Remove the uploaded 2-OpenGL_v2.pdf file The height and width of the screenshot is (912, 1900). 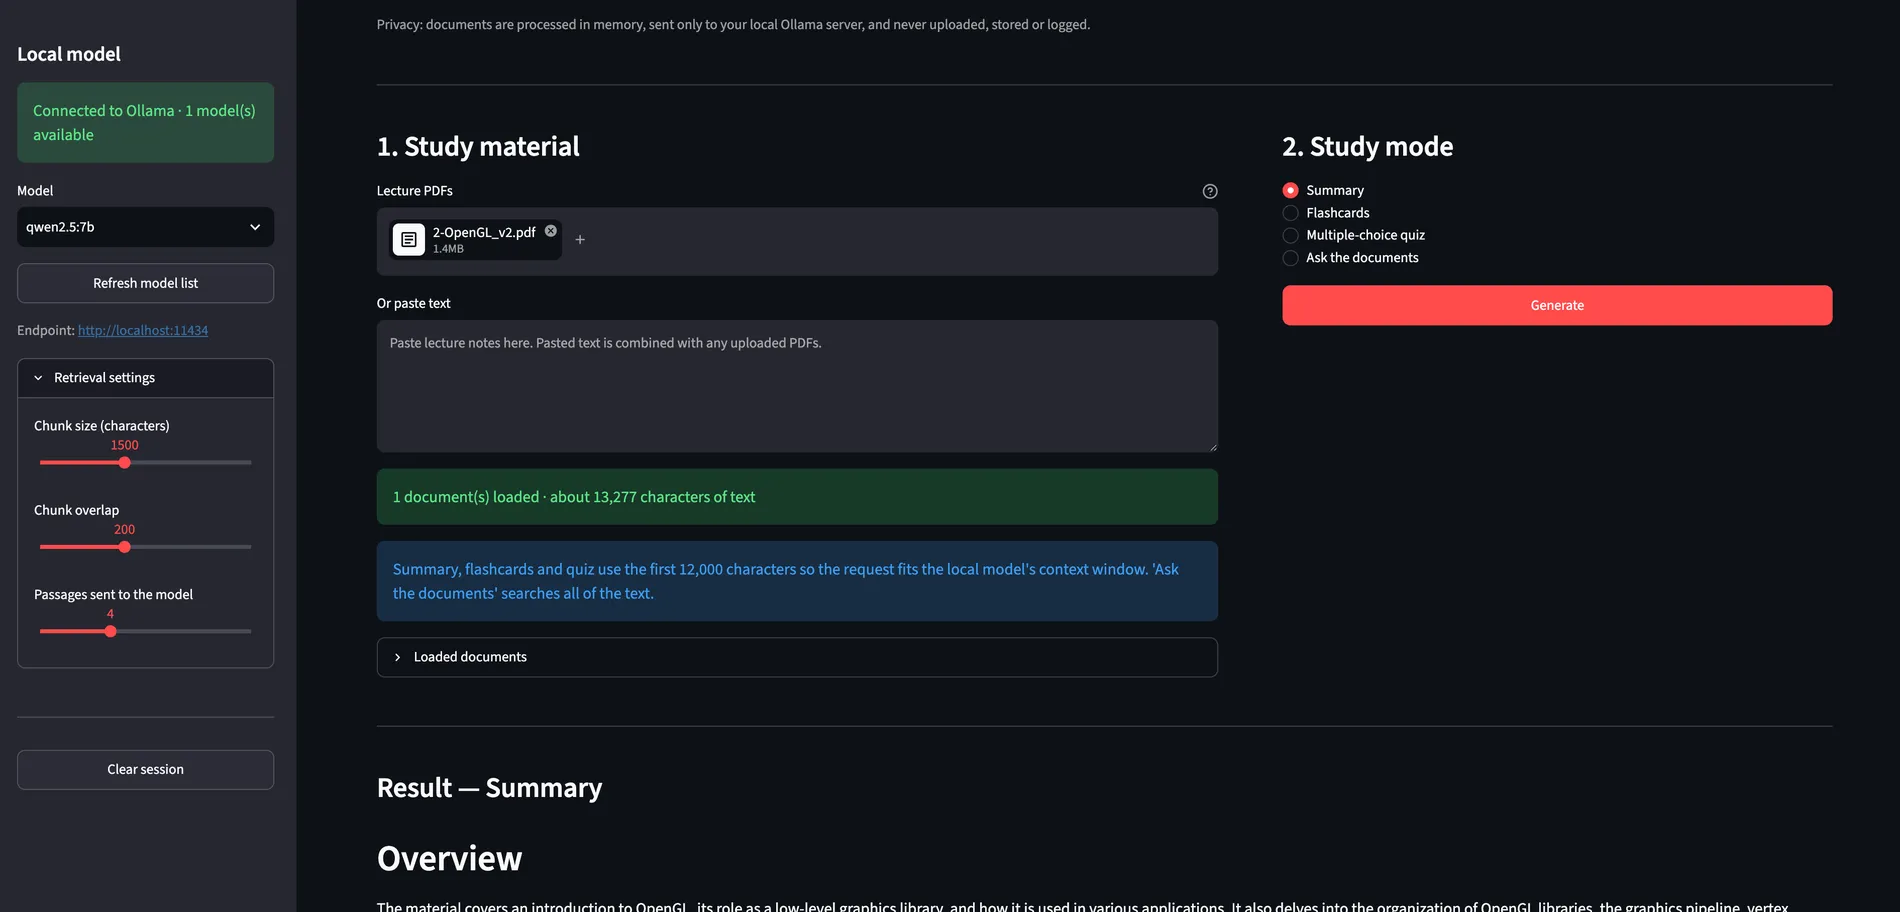pos(551,231)
